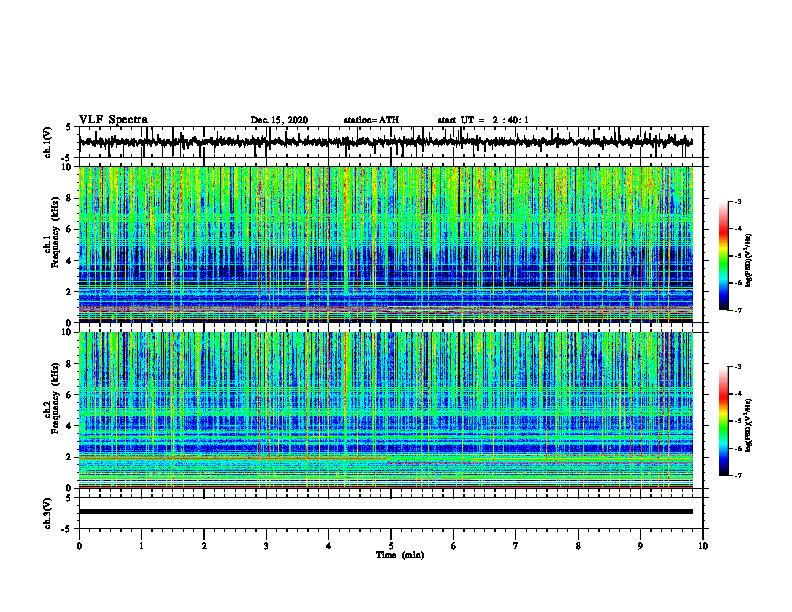Click the ch.2 spectrogram panel
The image size is (792, 612).
385,410
